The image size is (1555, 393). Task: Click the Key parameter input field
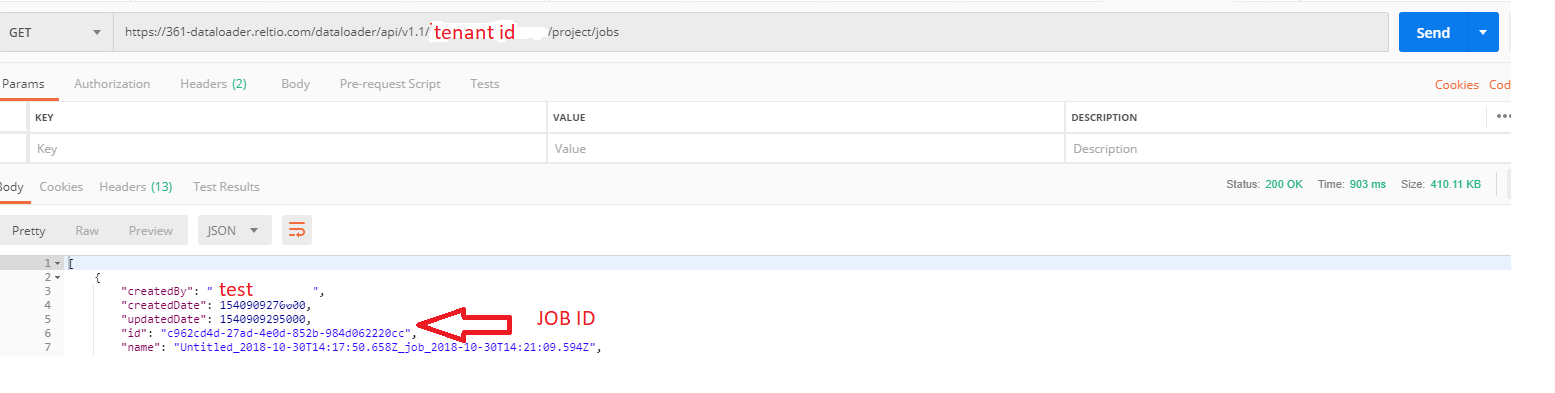click(x=287, y=148)
